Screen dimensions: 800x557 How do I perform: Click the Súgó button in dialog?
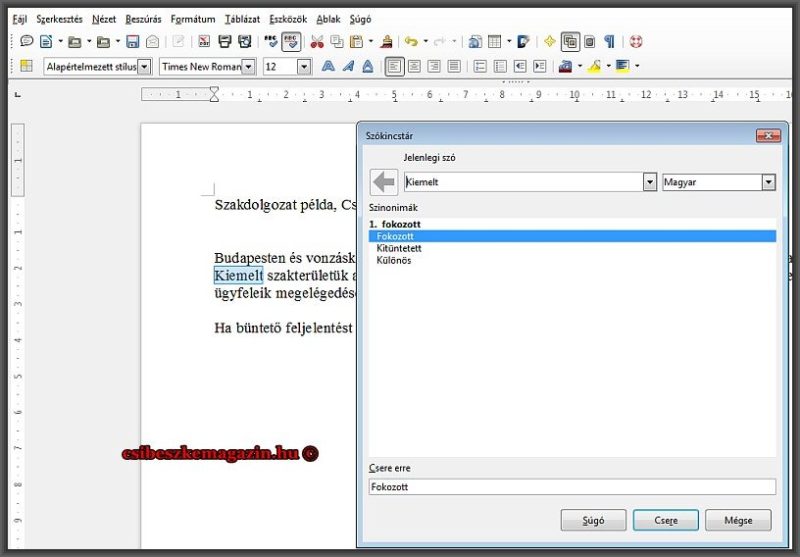click(x=593, y=520)
